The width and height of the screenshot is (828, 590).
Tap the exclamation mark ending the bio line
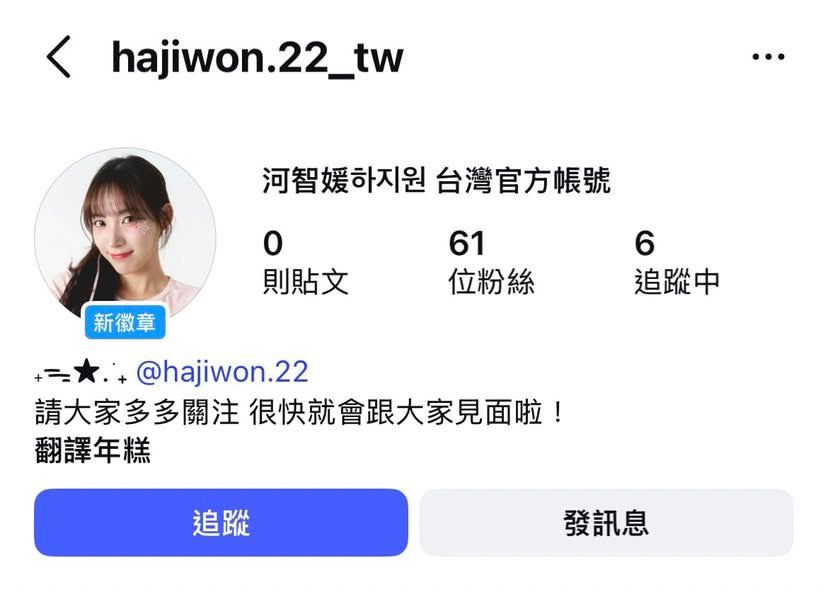[558, 412]
